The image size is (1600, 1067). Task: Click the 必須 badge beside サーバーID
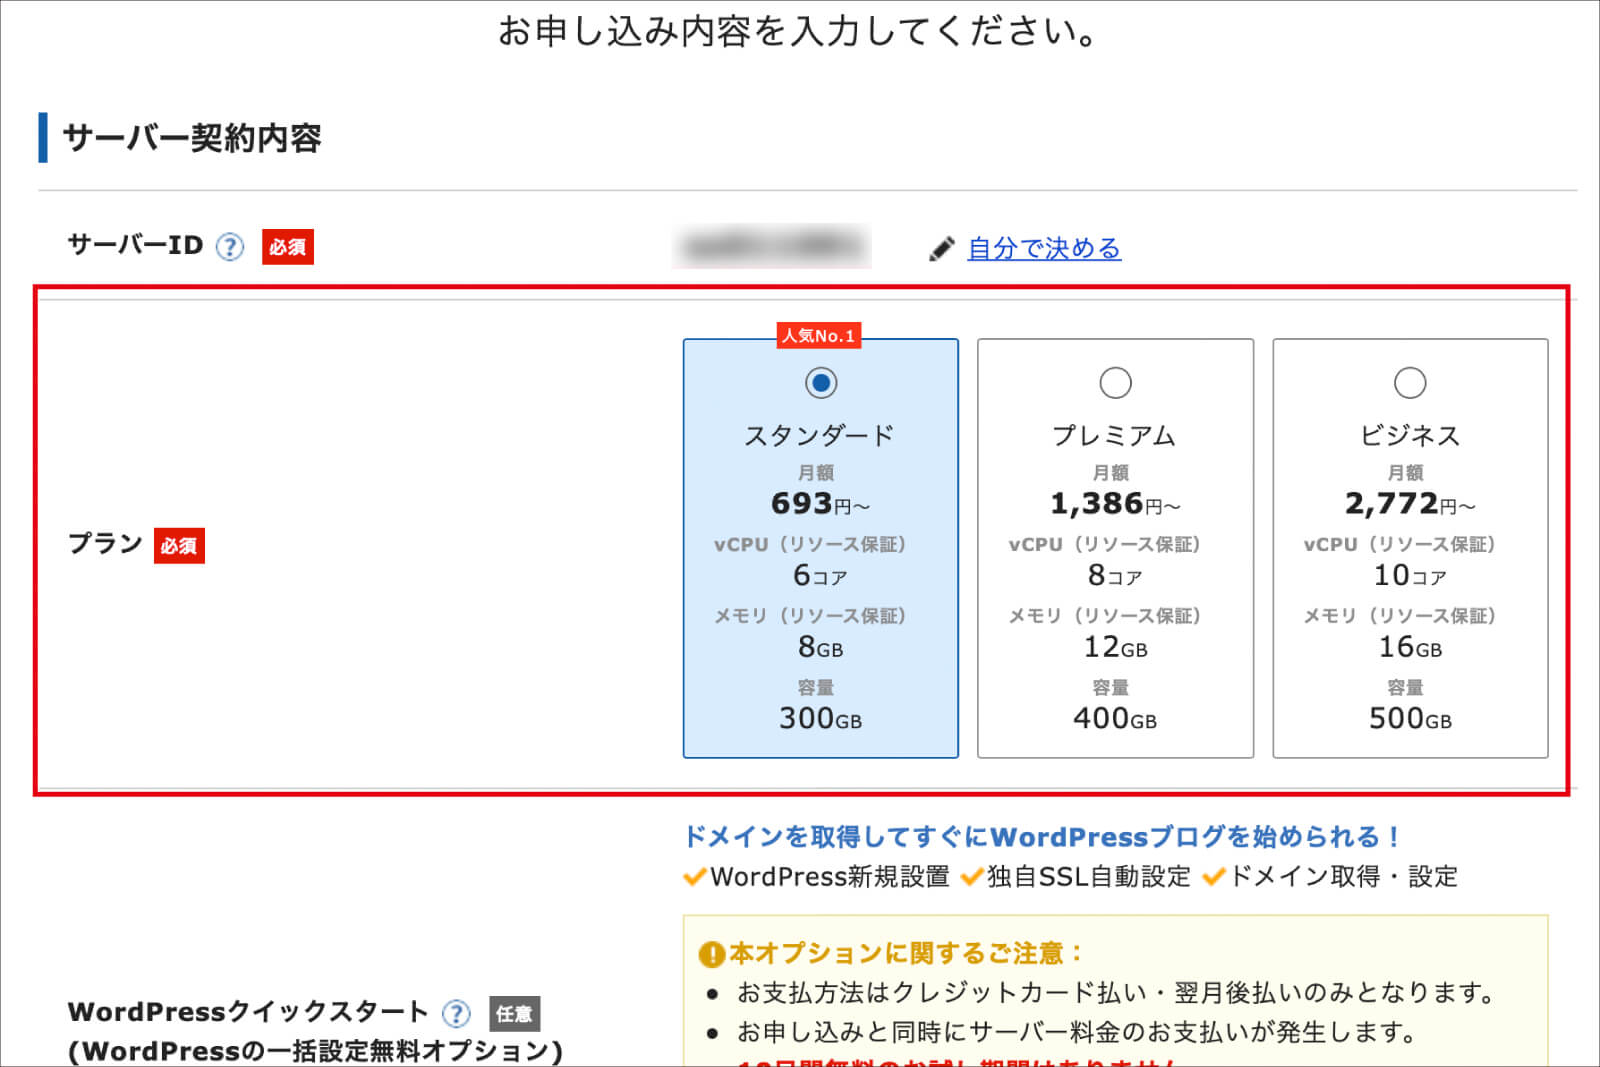288,247
